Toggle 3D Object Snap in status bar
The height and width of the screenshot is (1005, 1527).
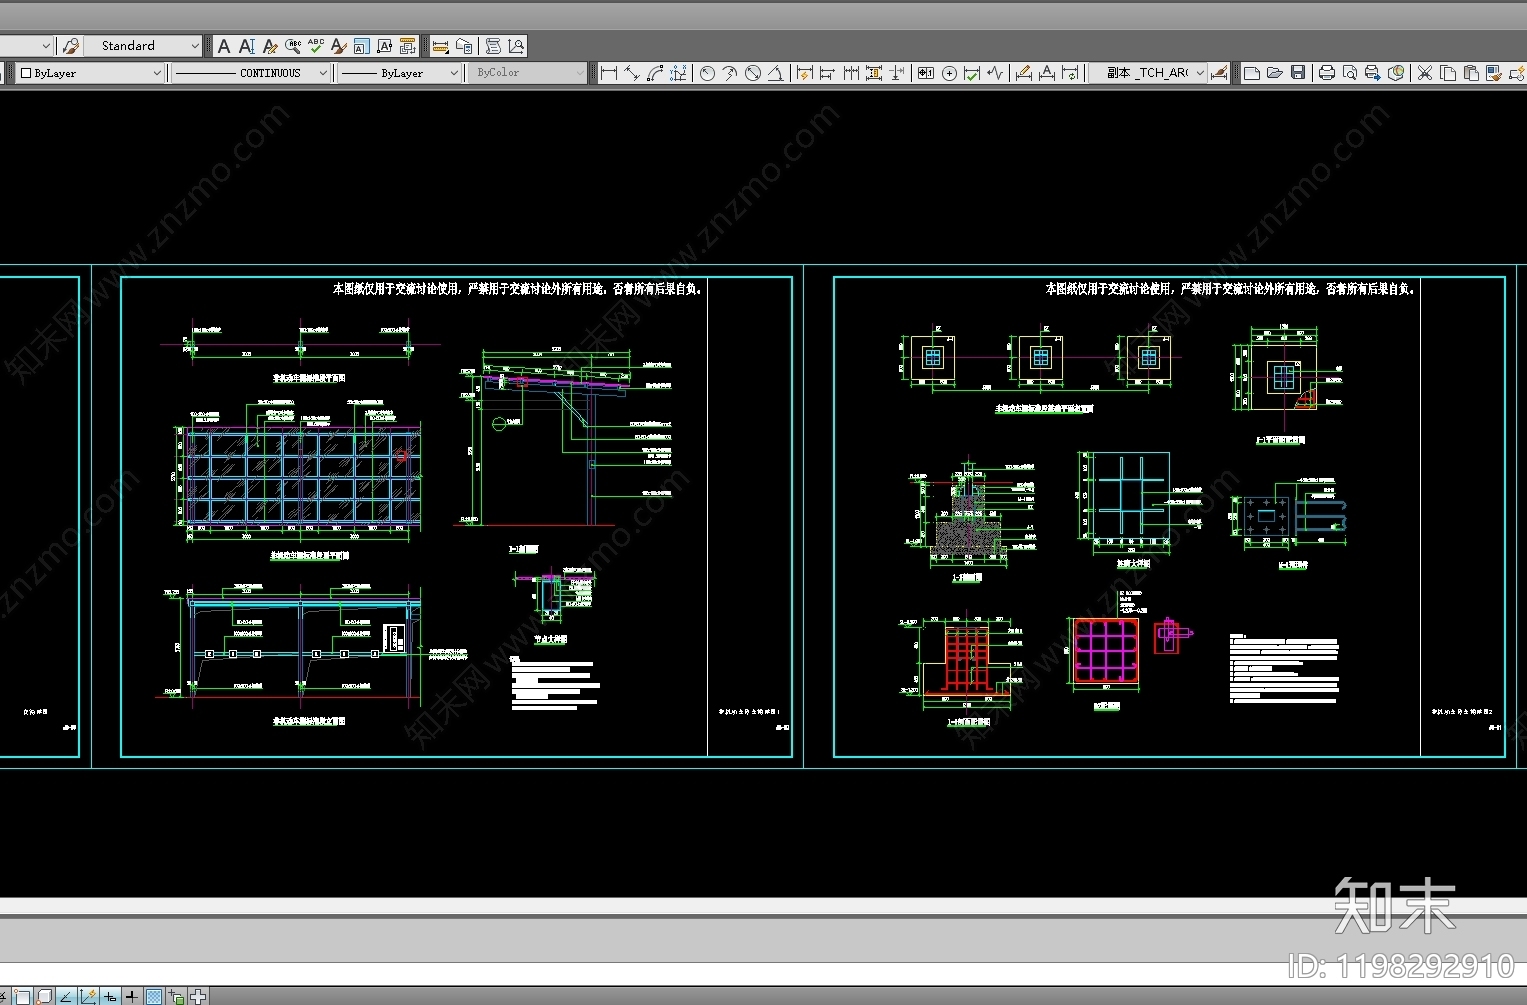44,996
